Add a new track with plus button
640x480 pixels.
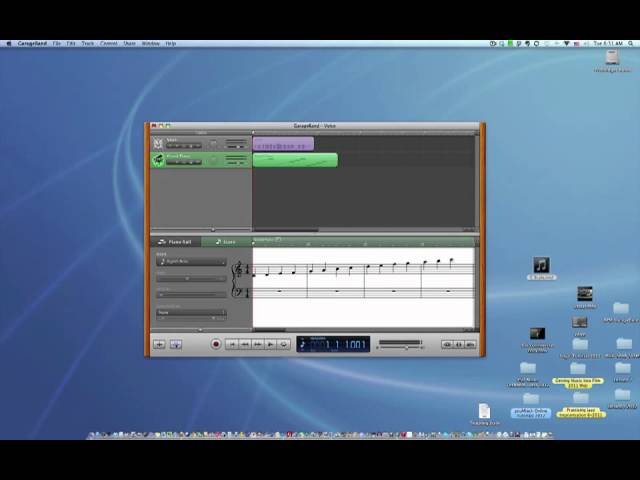159,344
